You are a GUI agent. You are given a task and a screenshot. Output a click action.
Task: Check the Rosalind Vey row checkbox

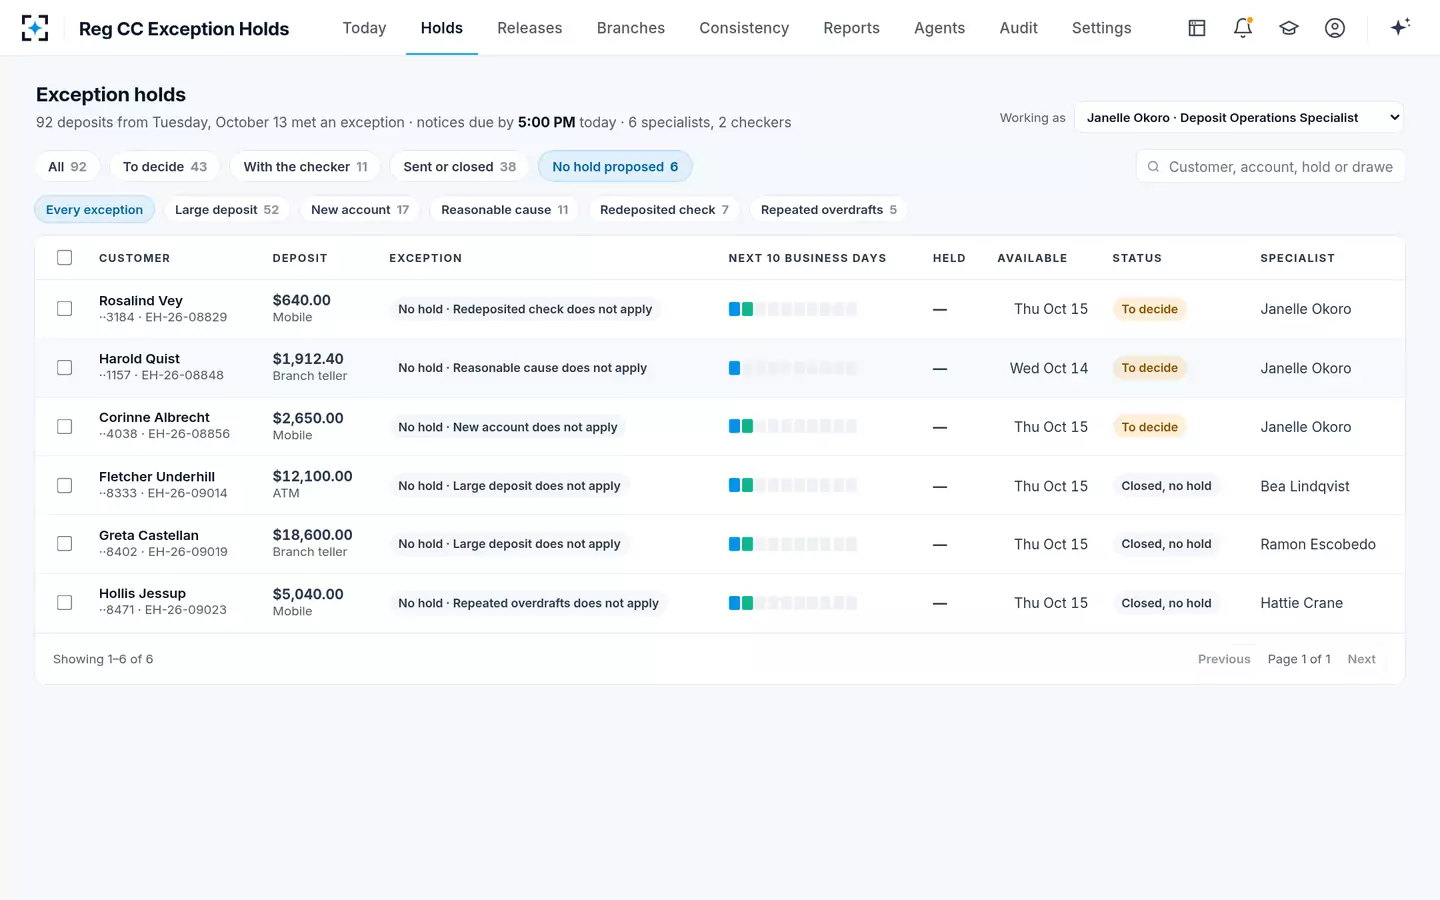coord(65,309)
